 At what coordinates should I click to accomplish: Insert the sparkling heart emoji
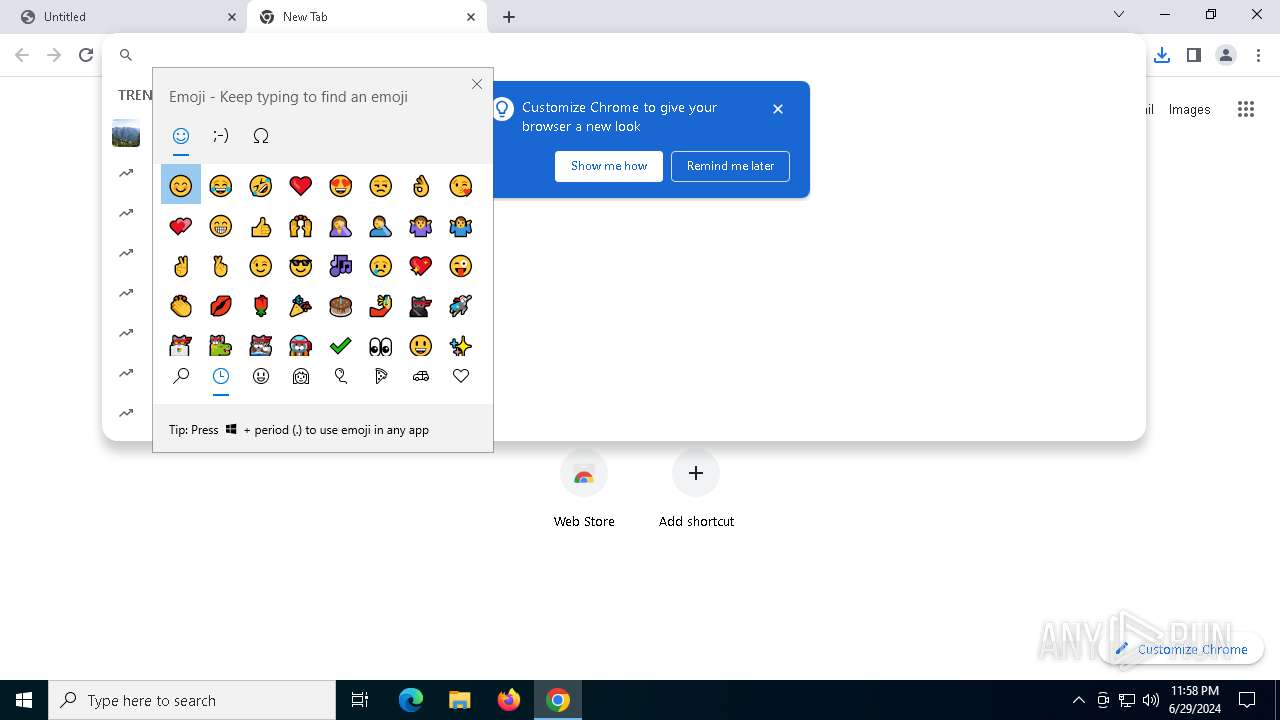(x=421, y=266)
